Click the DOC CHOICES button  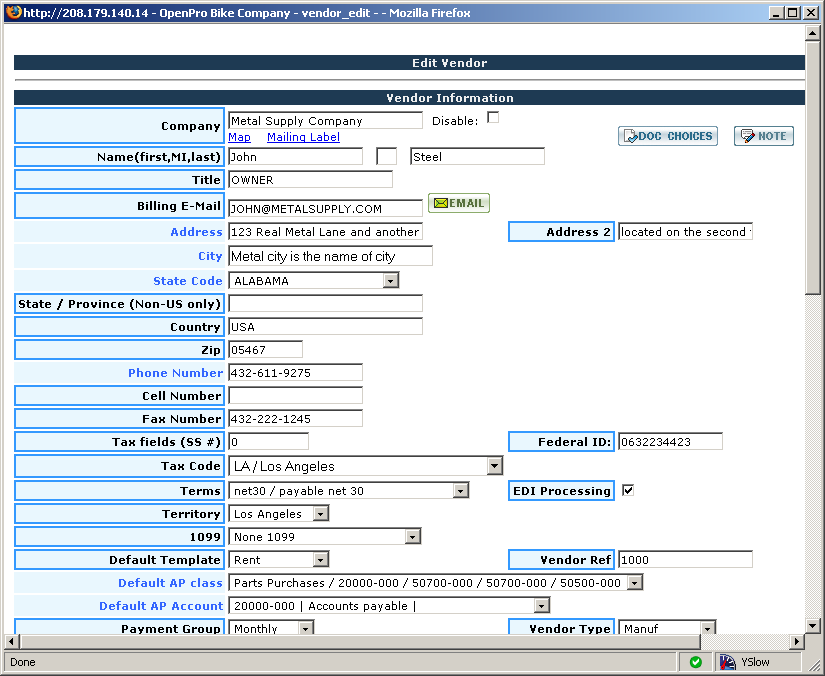tap(667, 136)
